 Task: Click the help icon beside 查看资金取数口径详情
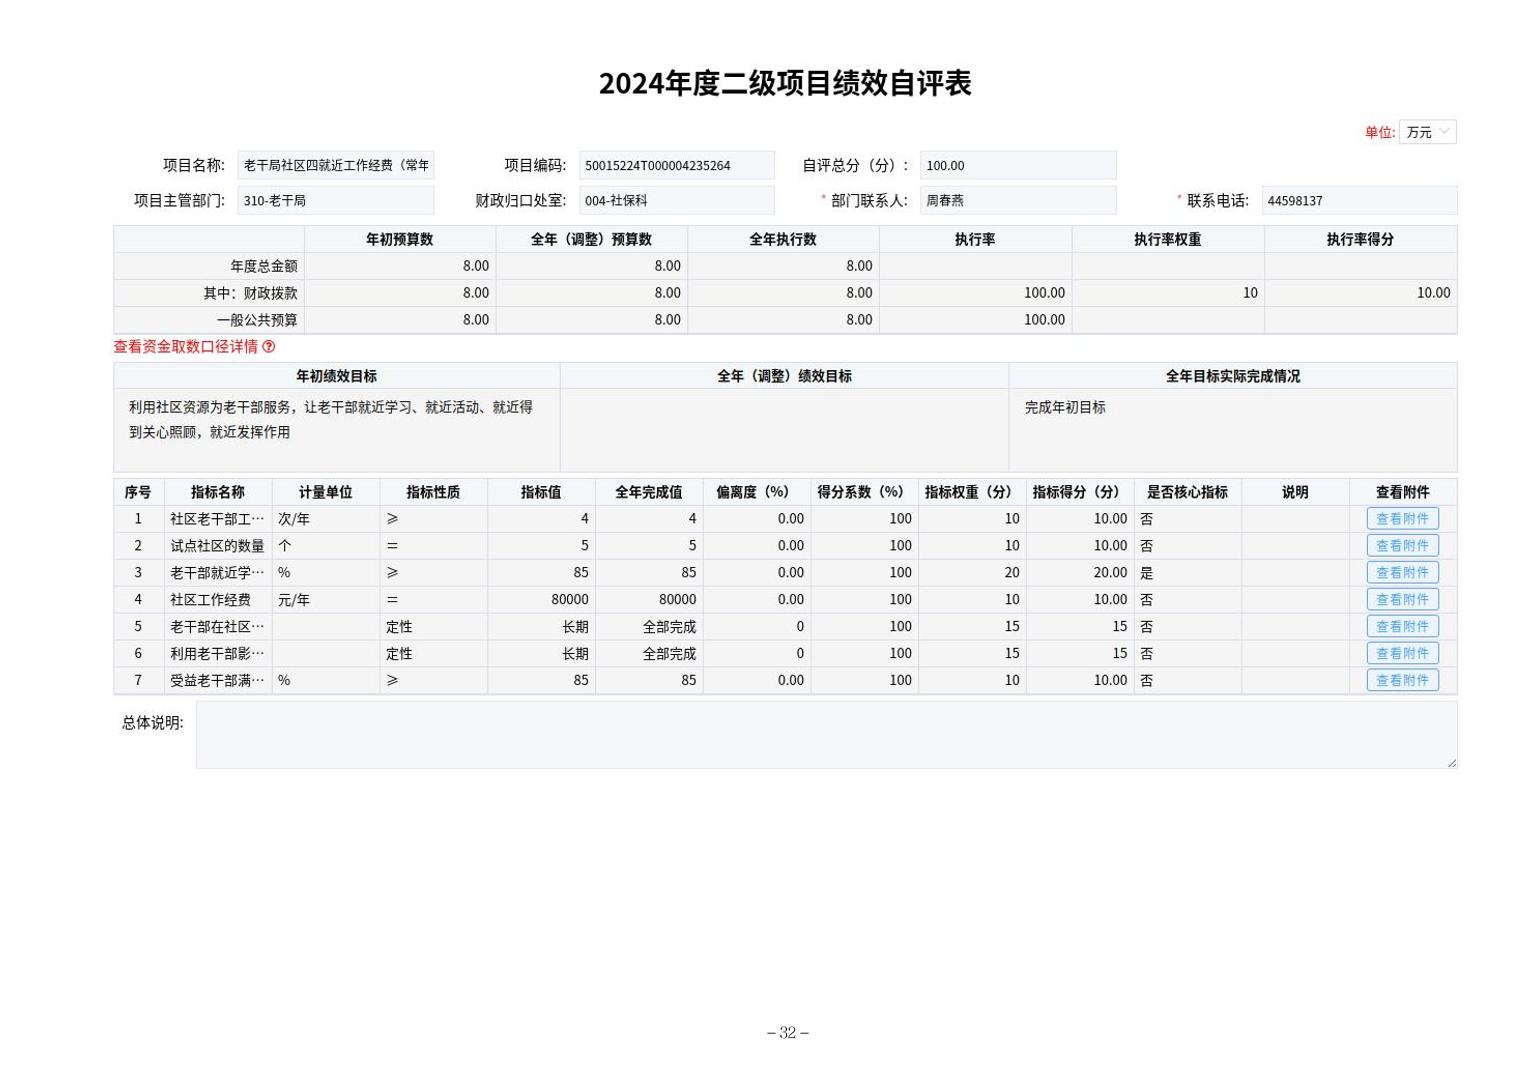[x=268, y=347]
